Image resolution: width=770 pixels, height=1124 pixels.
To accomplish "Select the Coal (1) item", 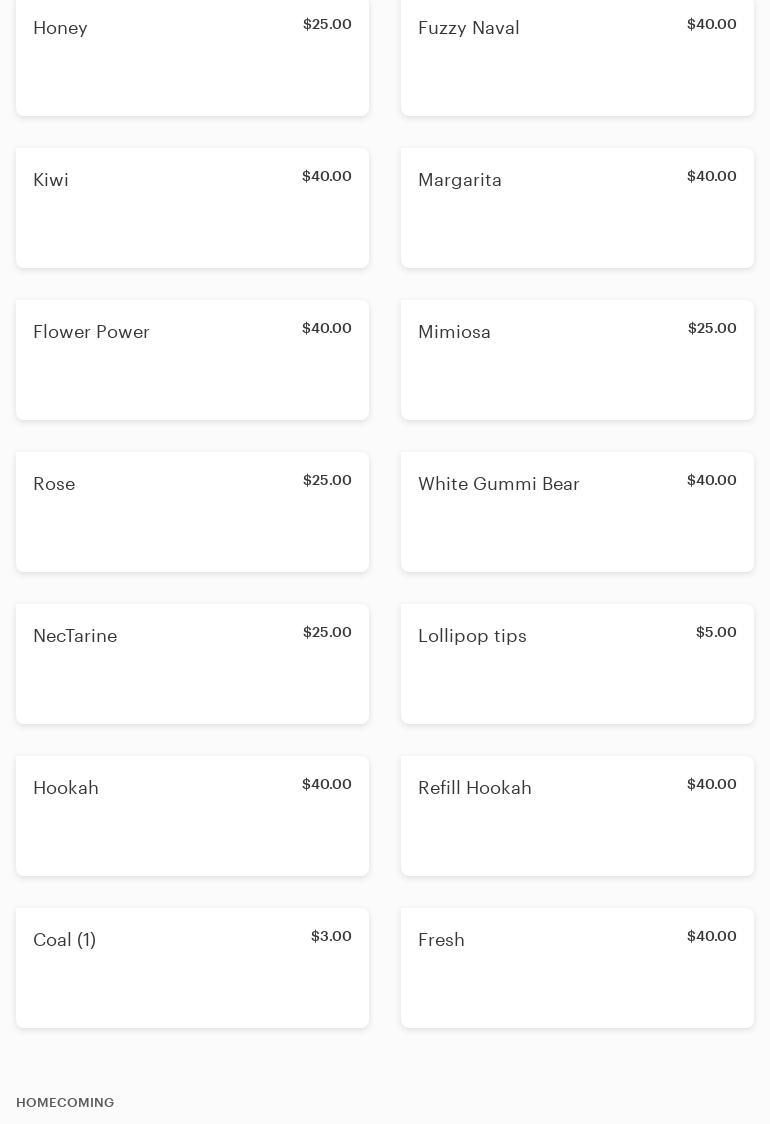I will tap(192, 968).
